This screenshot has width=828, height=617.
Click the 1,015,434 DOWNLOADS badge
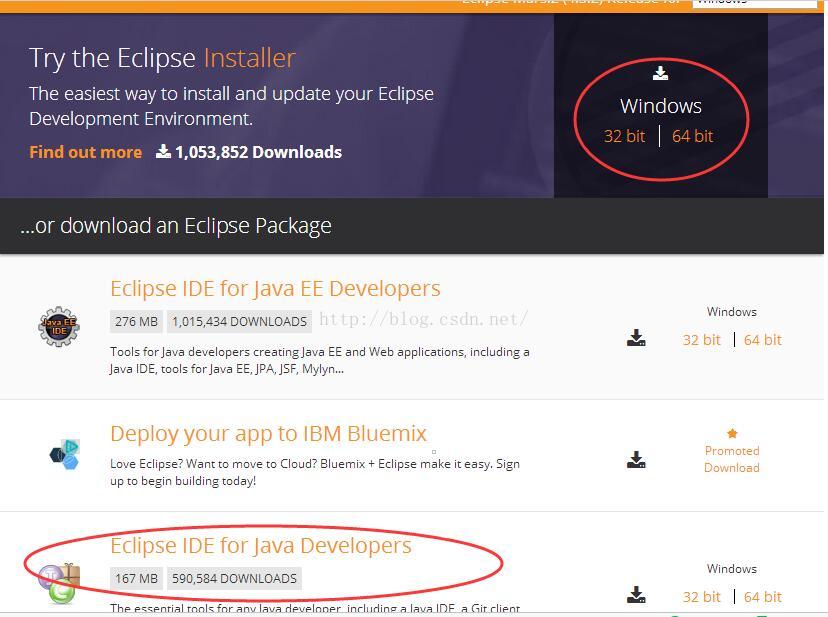pyautogui.click(x=239, y=322)
